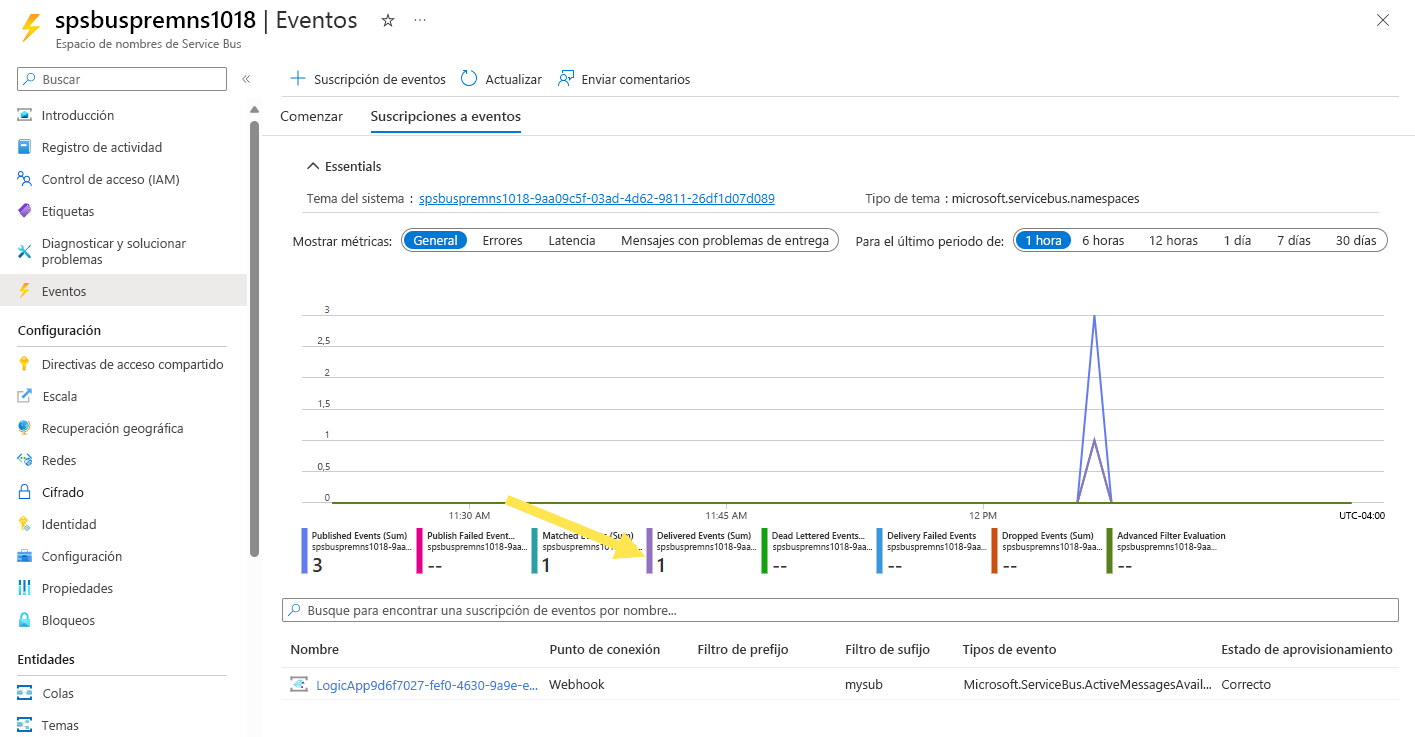
Task: Set period to 1 hora
Action: point(1043,240)
